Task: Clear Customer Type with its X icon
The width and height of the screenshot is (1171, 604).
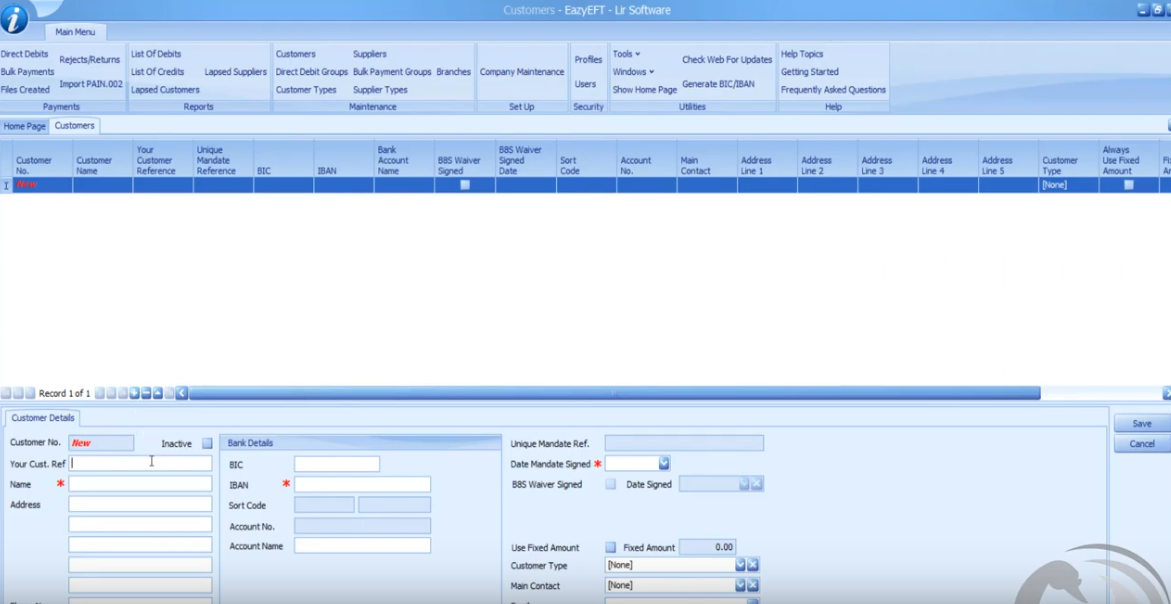Action: coord(754,565)
